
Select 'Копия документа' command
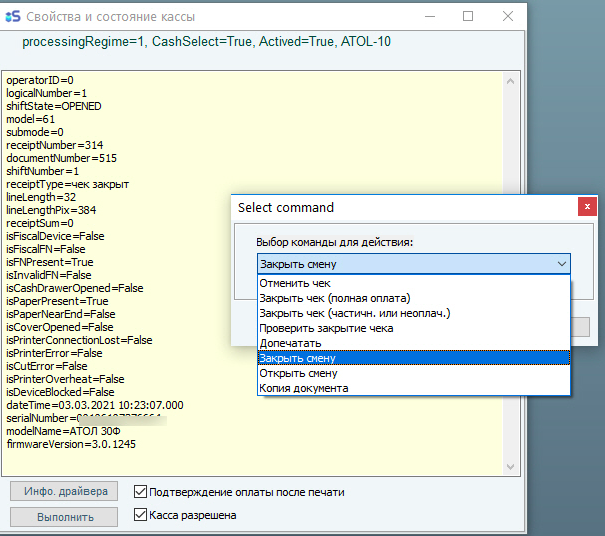pos(303,388)
